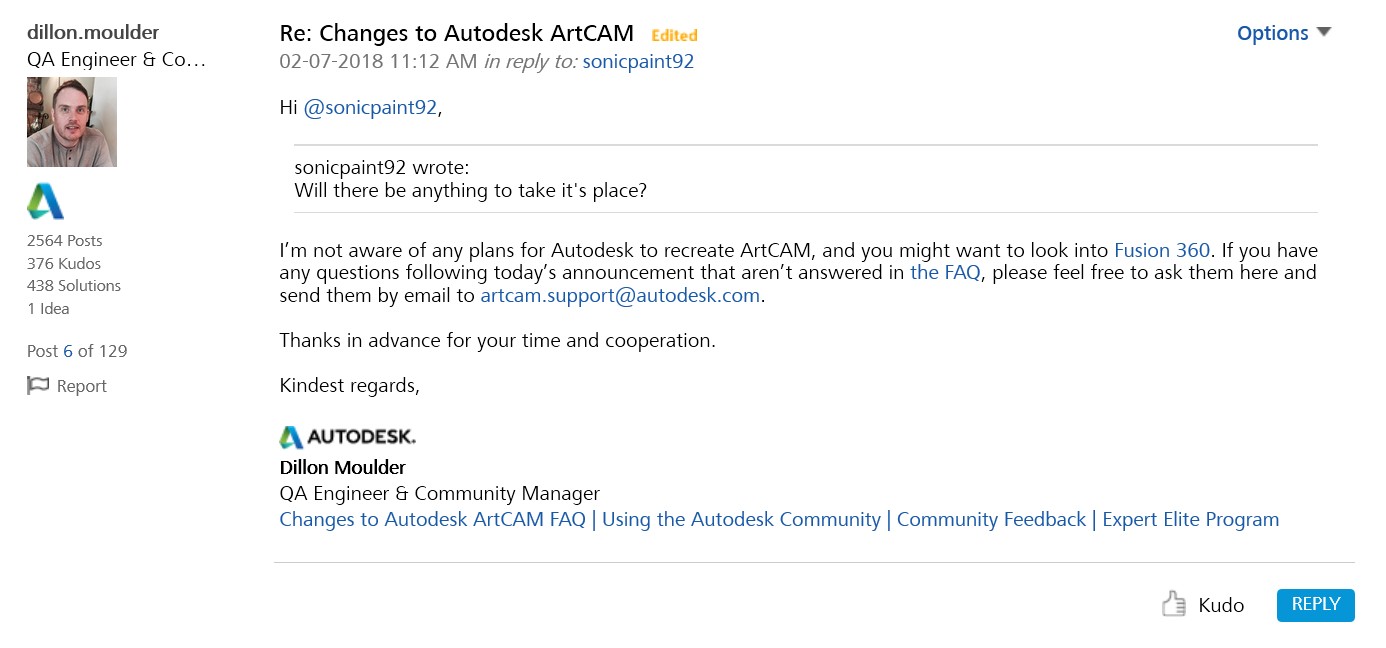Click artcam.support@autodesk.com email link
This screenshot has width=1386, height=648.
pyautogui.click(x=620, y=296)
